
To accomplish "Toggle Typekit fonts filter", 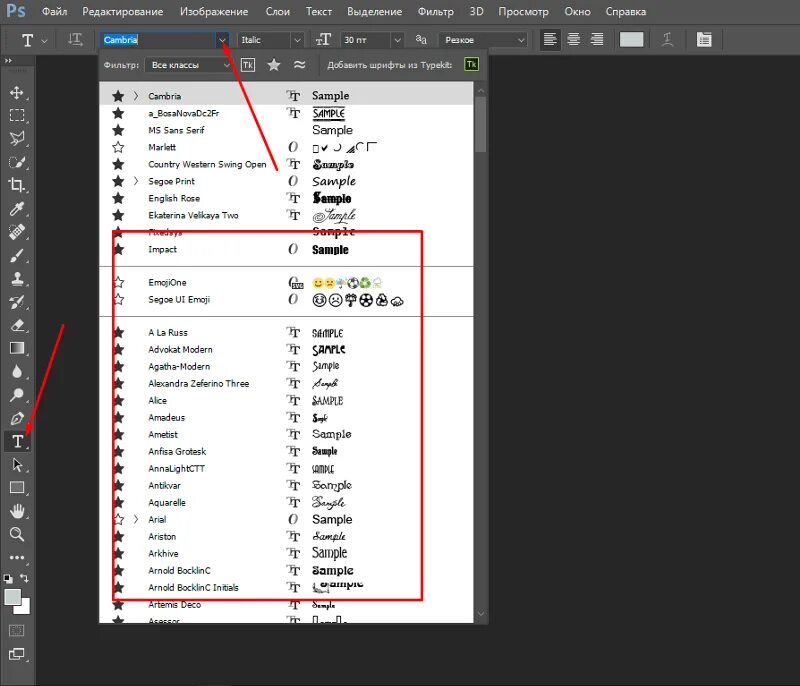I will pos(247,65).
